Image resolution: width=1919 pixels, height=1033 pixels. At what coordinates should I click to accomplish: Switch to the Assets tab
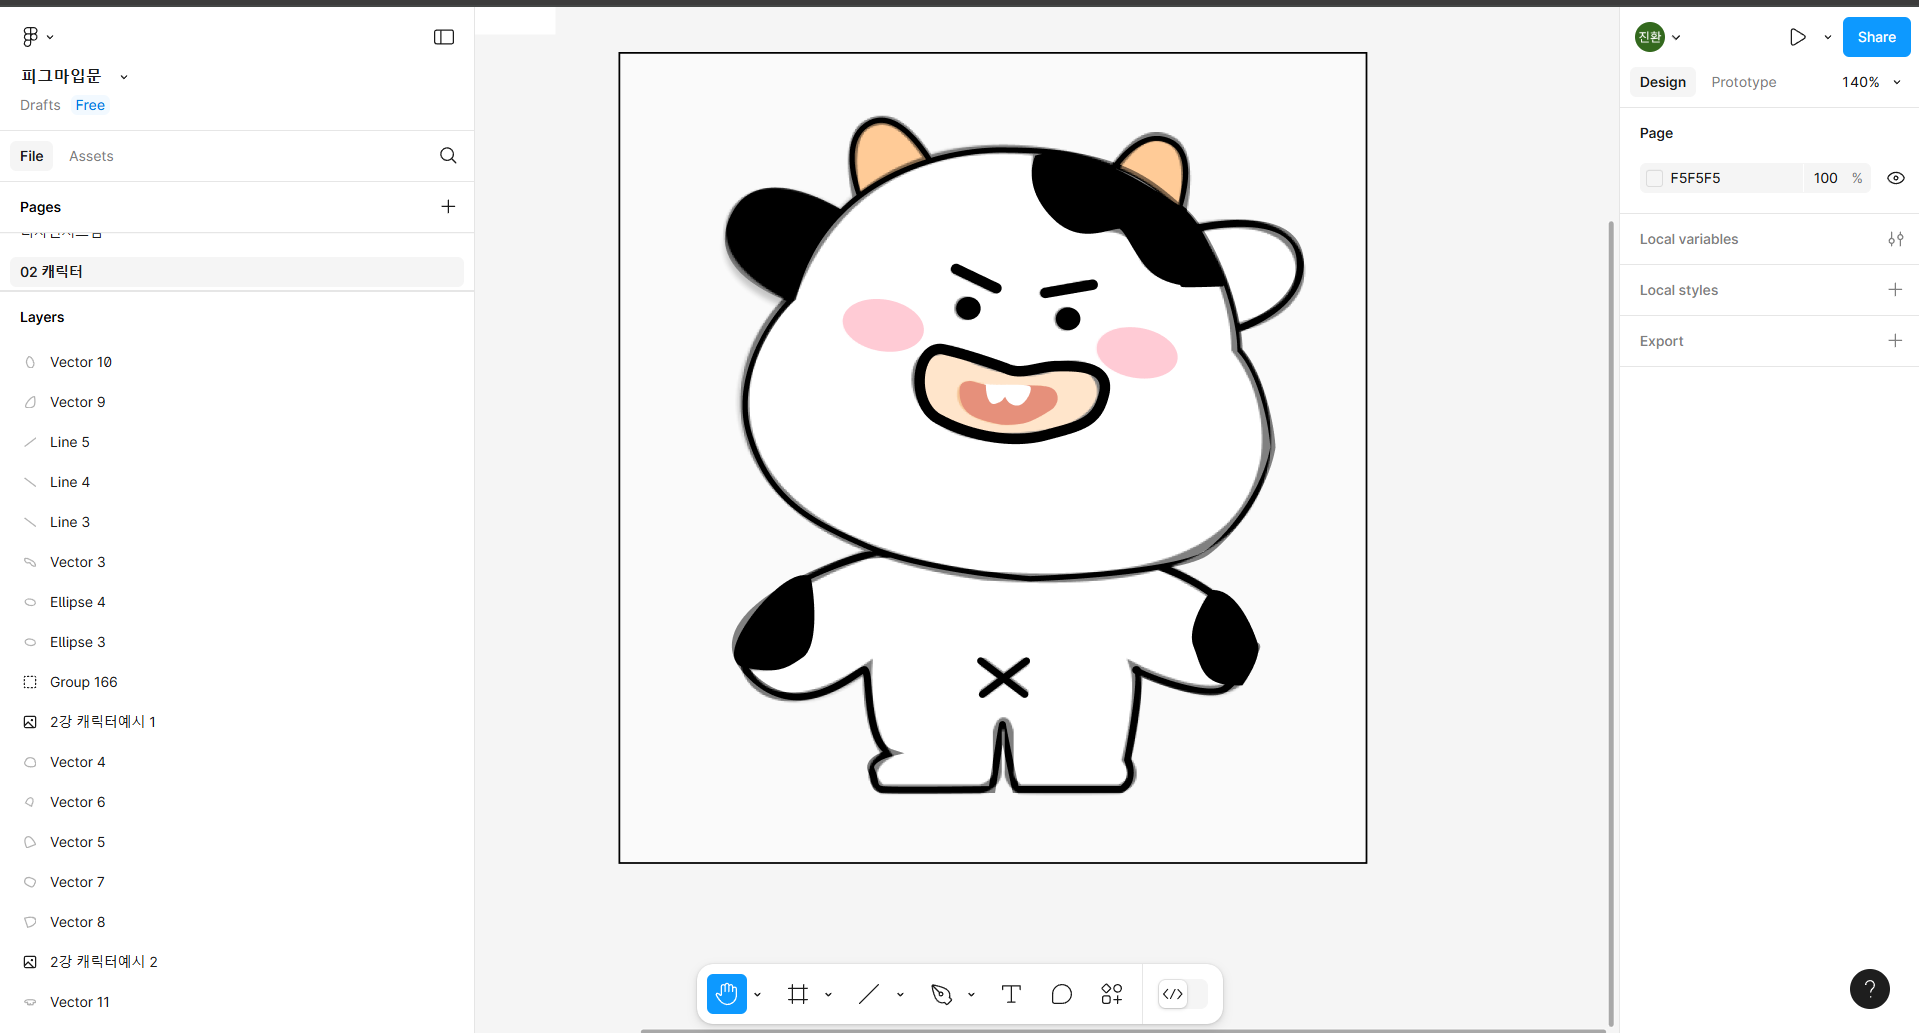click(x=91, y=156)
